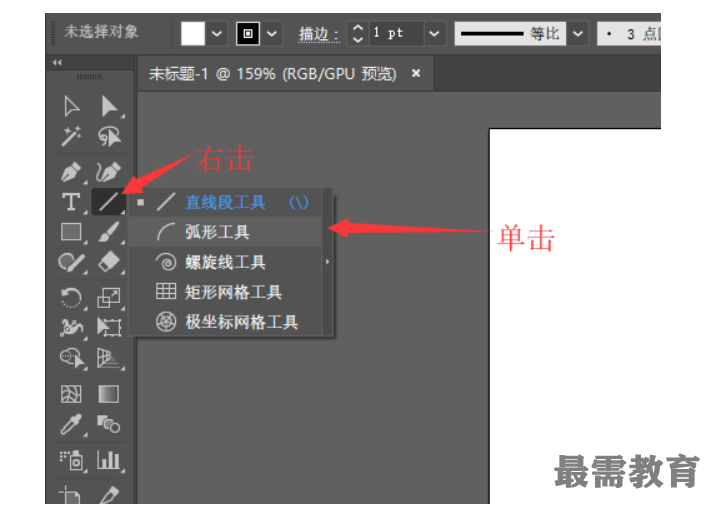This screenshot has width=706, height=511.
Task: Click the white fill color swatch
Action: tap(193, 33)
